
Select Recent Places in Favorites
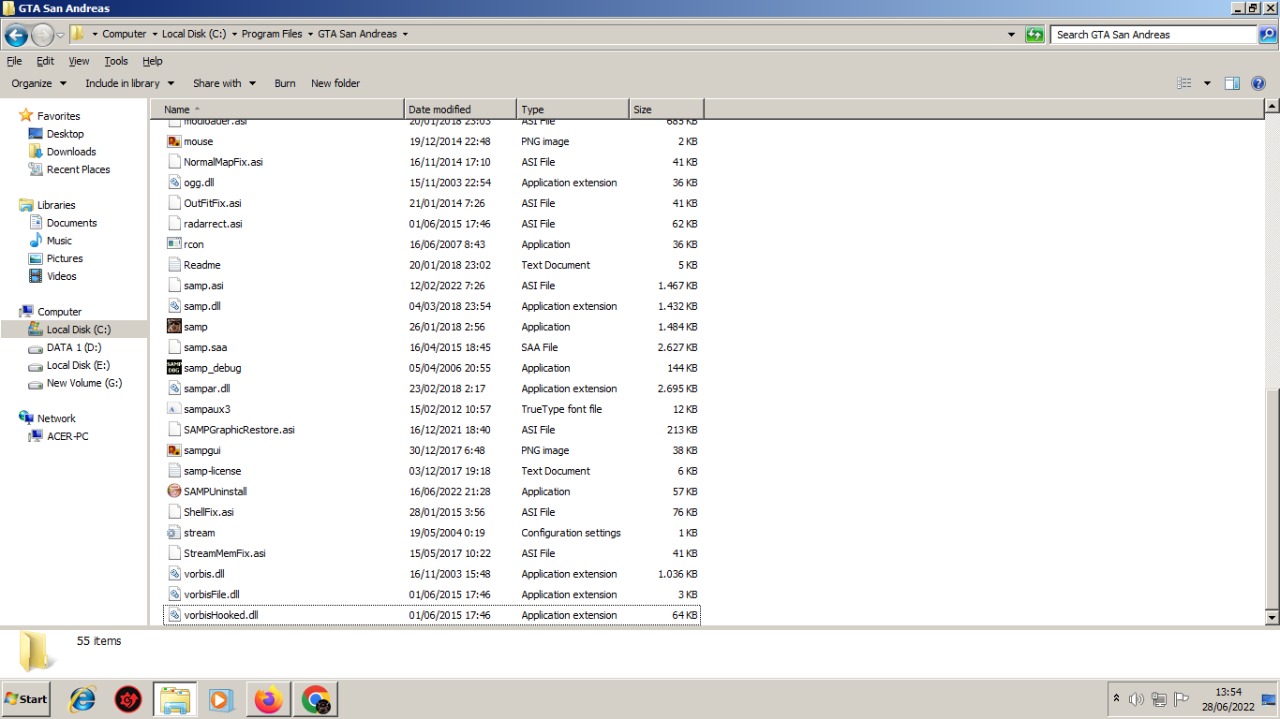point(78,170)
